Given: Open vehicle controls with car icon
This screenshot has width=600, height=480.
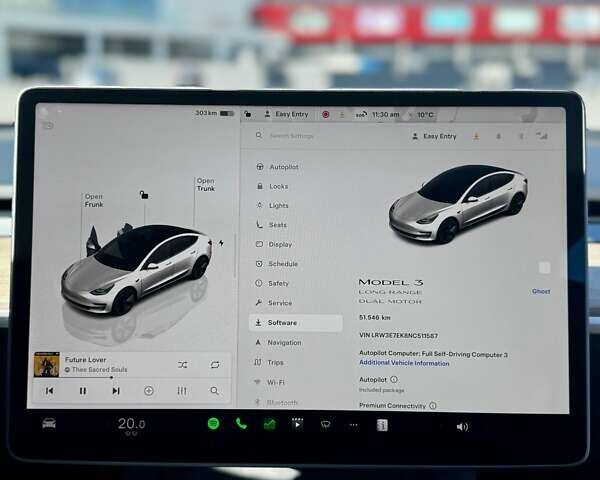Looking at the screenshot, I should [49, 423].
